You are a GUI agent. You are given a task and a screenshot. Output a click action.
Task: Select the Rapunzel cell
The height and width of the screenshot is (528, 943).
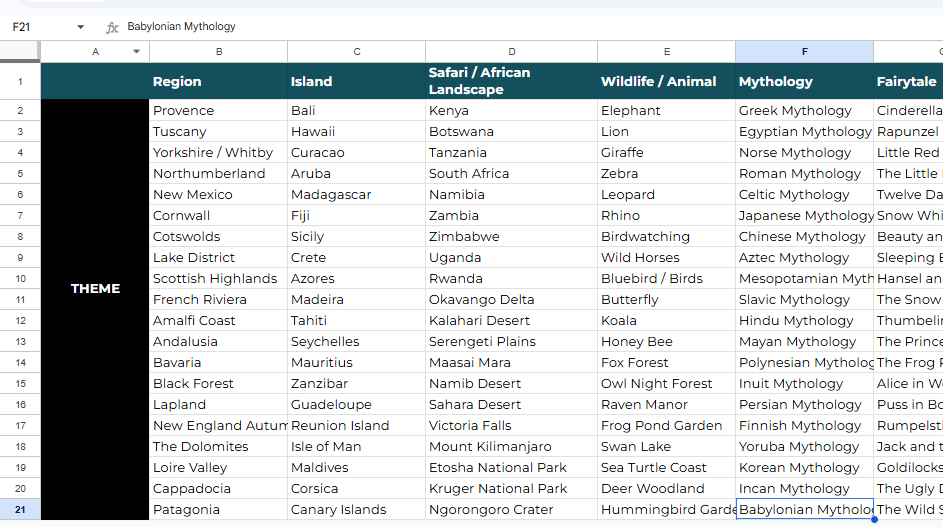click(908, 131)
